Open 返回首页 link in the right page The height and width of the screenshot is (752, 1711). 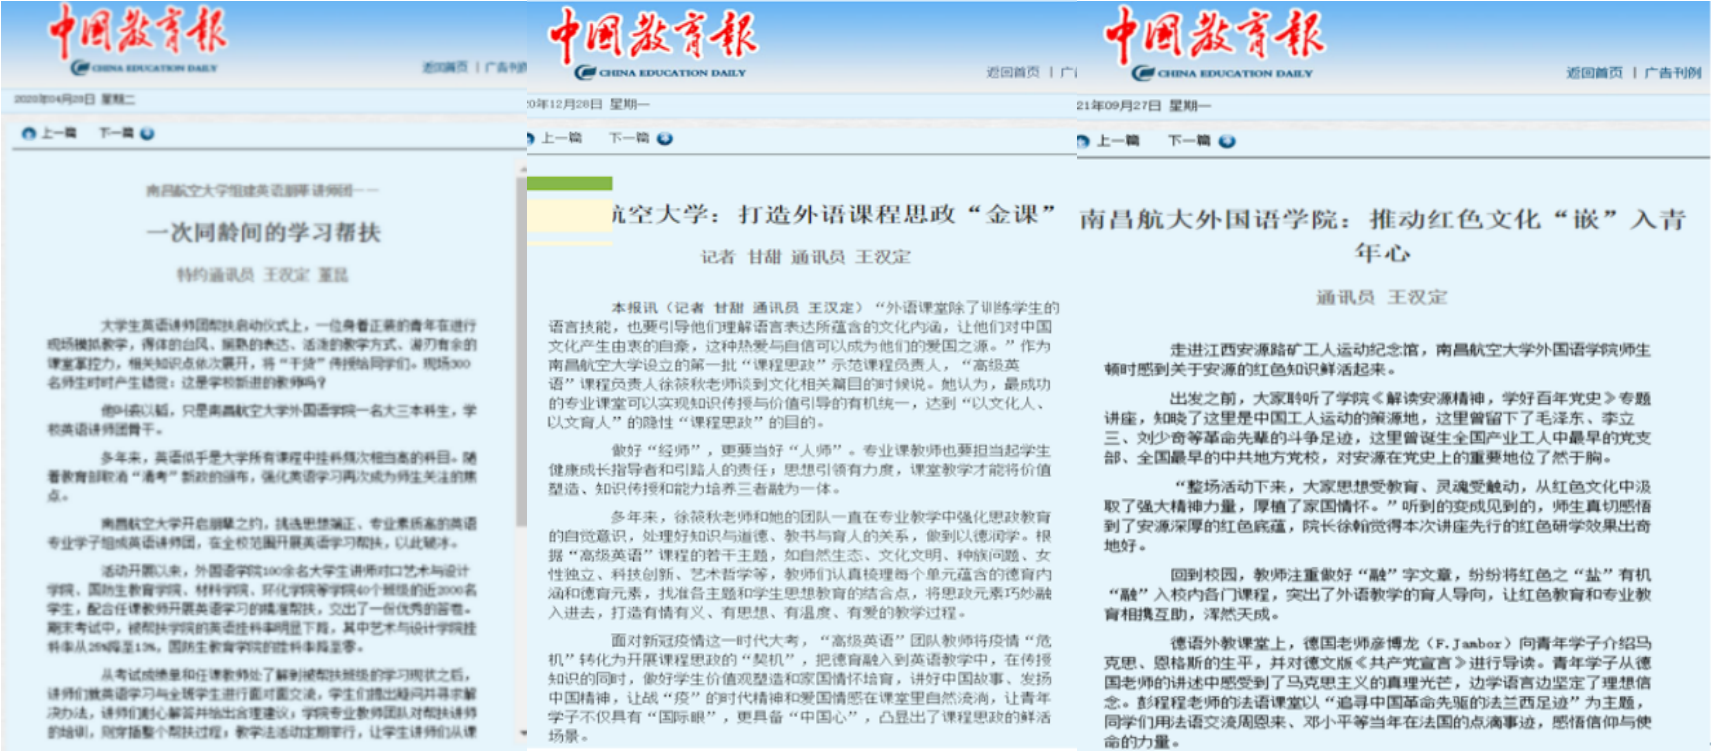pyautogui.click(x=1594, y=73)
